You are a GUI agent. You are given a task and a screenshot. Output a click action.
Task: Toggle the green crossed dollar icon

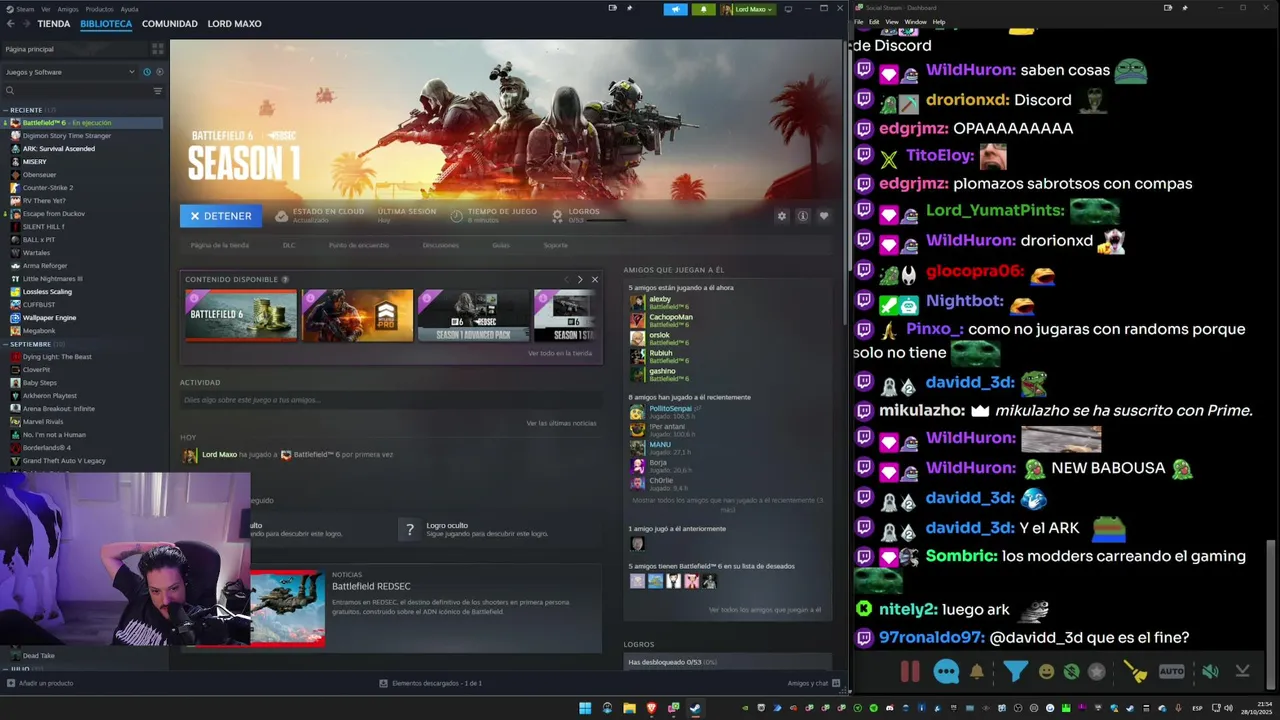(x=1071, y=672)
